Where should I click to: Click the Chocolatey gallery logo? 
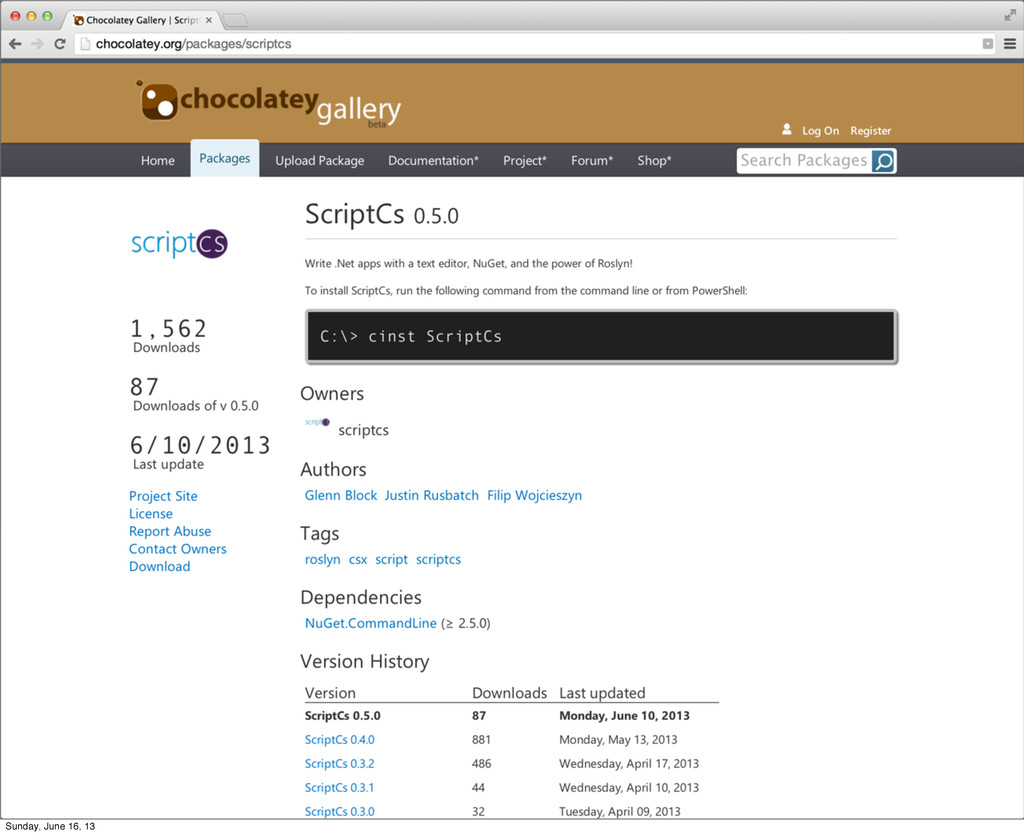tap(270, 104)
